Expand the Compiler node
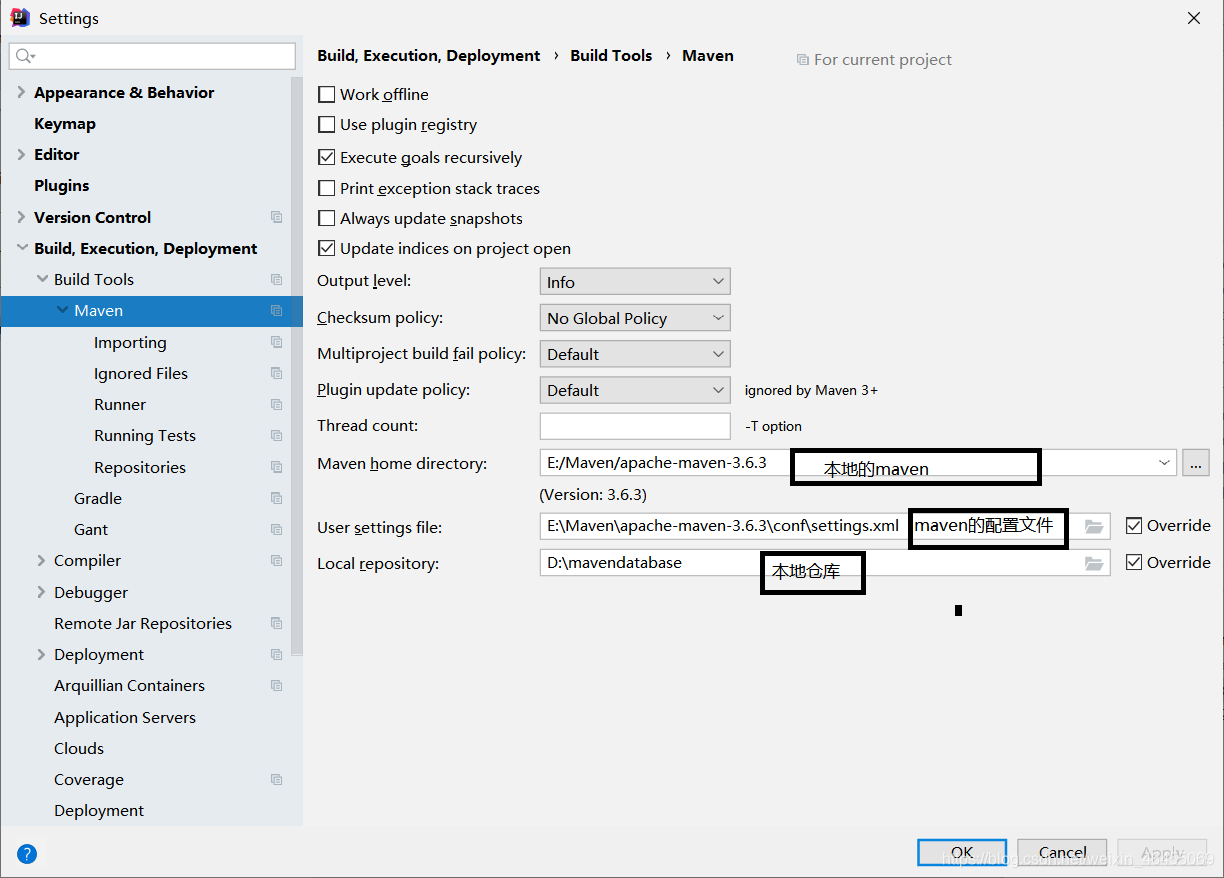Viewport: 1224px width, 878px height. 41,560
